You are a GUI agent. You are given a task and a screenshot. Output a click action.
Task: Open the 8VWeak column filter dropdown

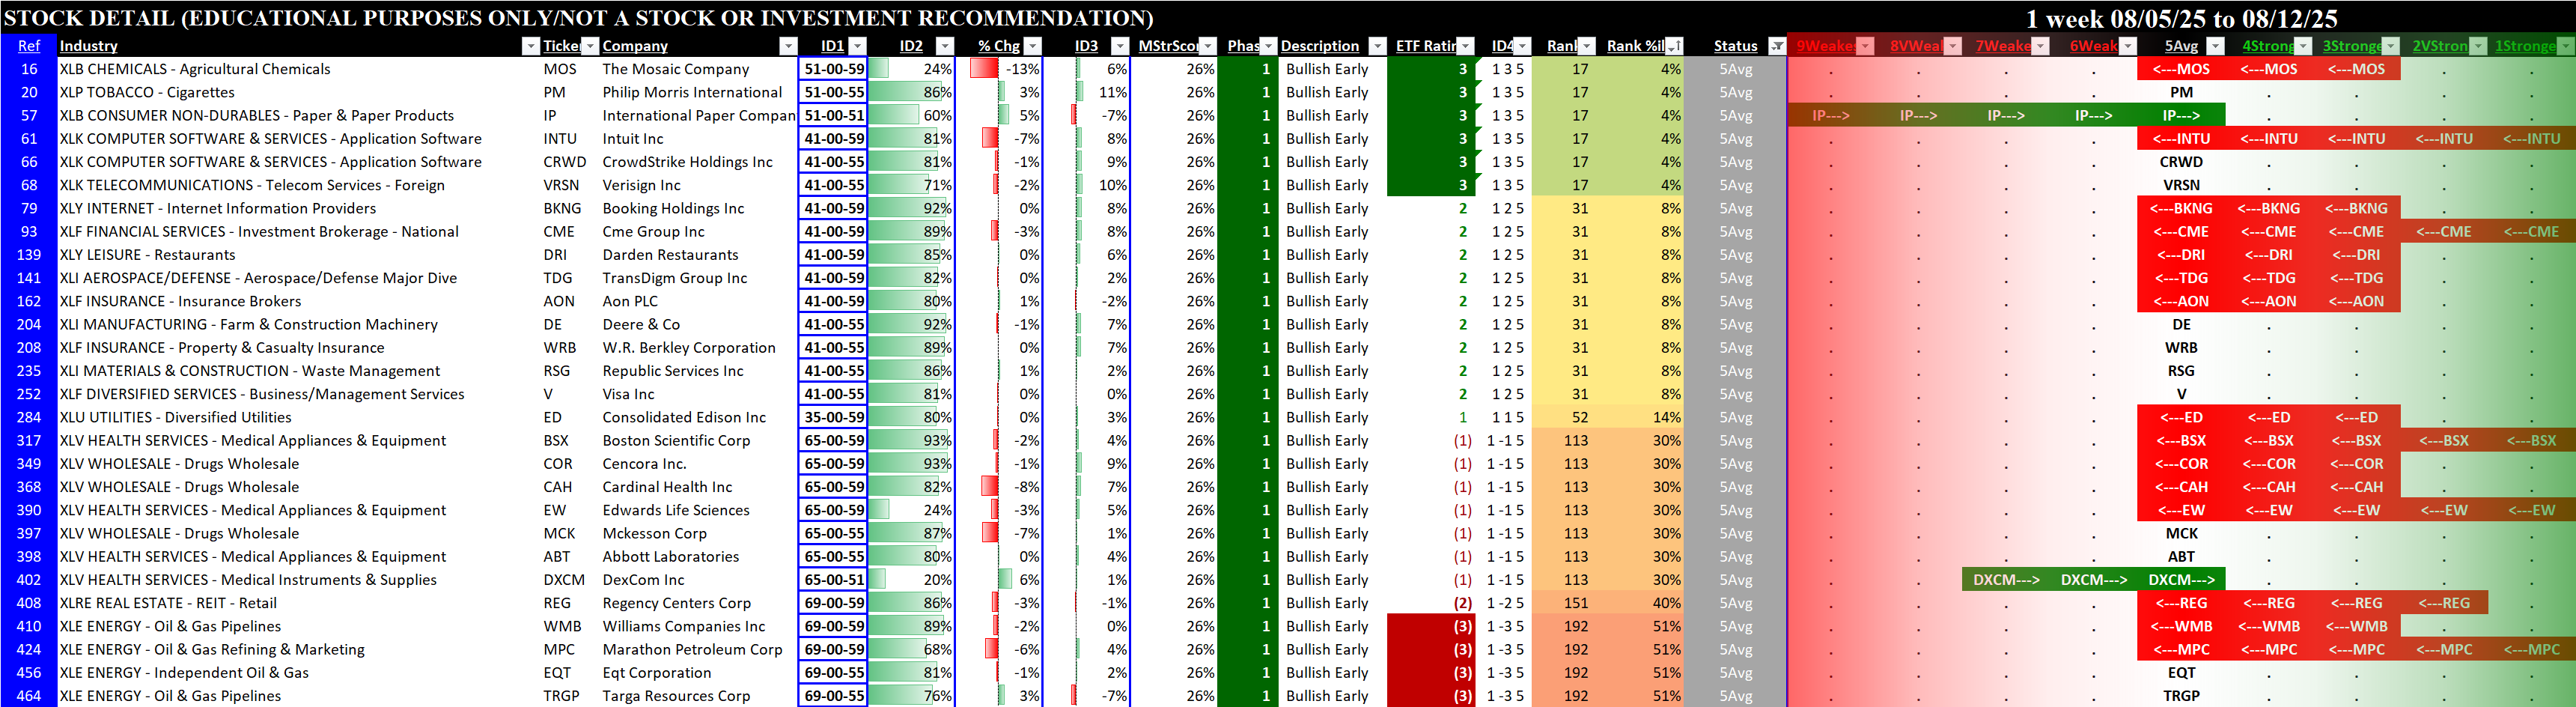coord(1953,46)
